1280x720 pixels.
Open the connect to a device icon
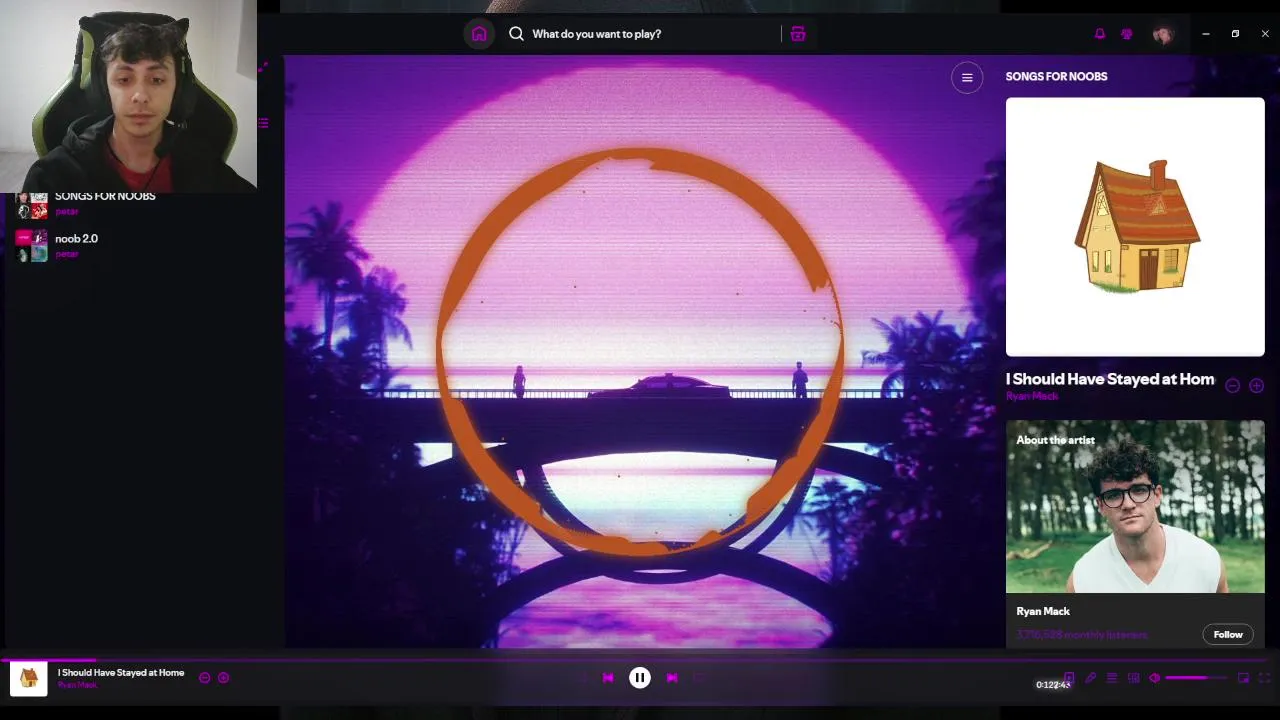coord(1134,678)
